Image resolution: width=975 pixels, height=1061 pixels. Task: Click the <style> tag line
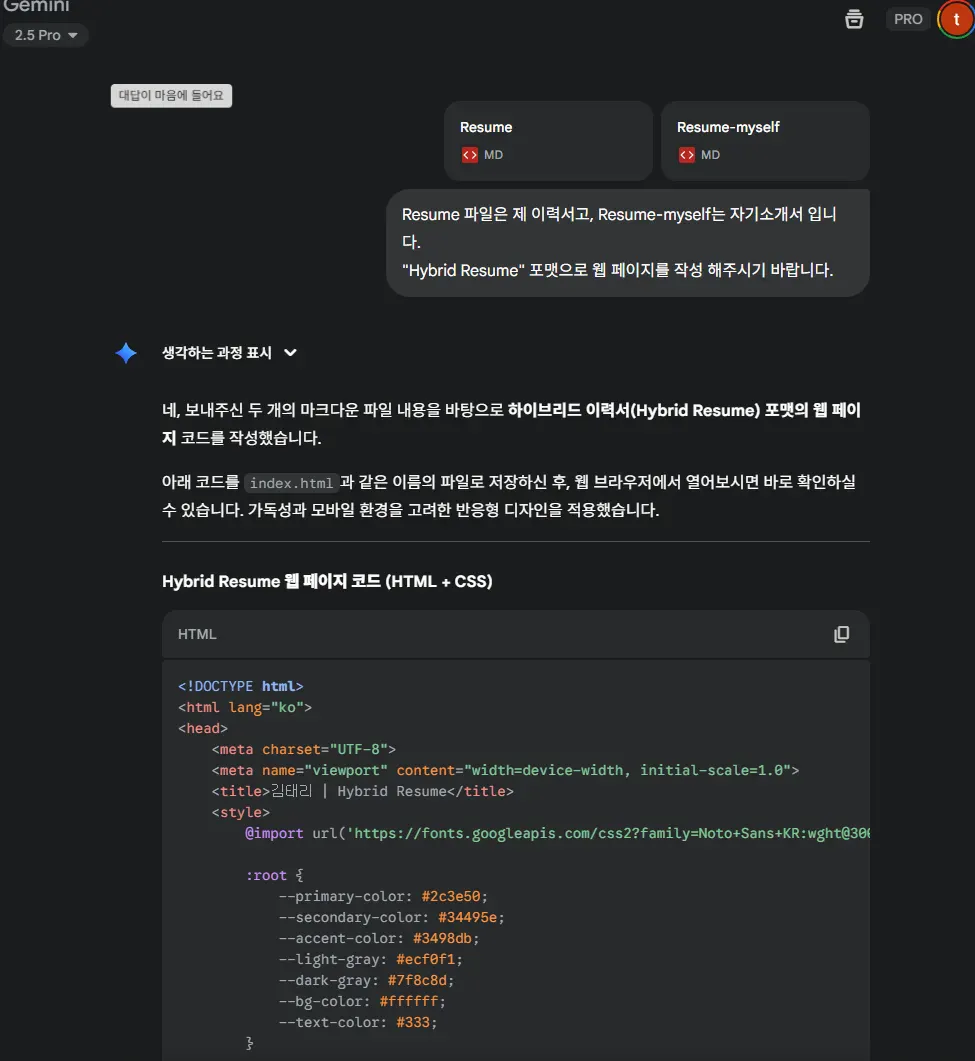240,812
